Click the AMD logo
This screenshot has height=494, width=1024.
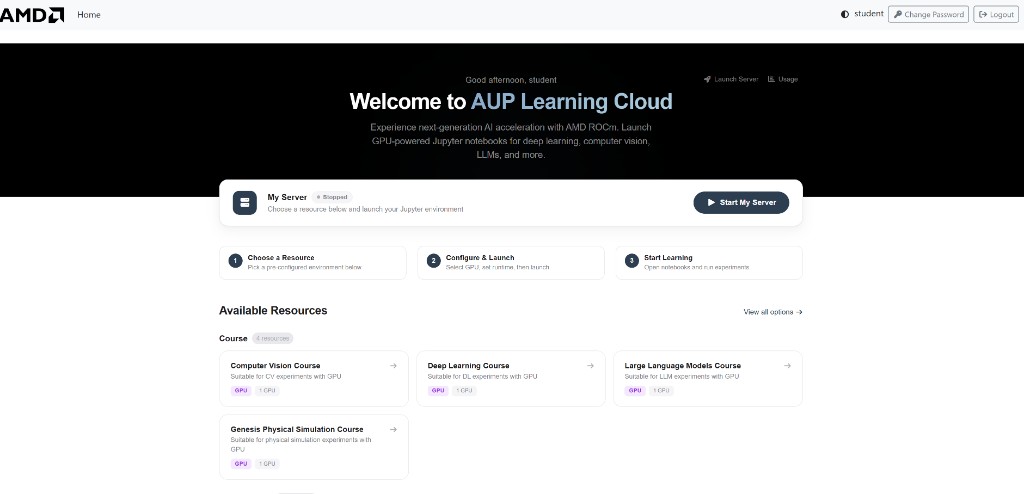(32, 14)
